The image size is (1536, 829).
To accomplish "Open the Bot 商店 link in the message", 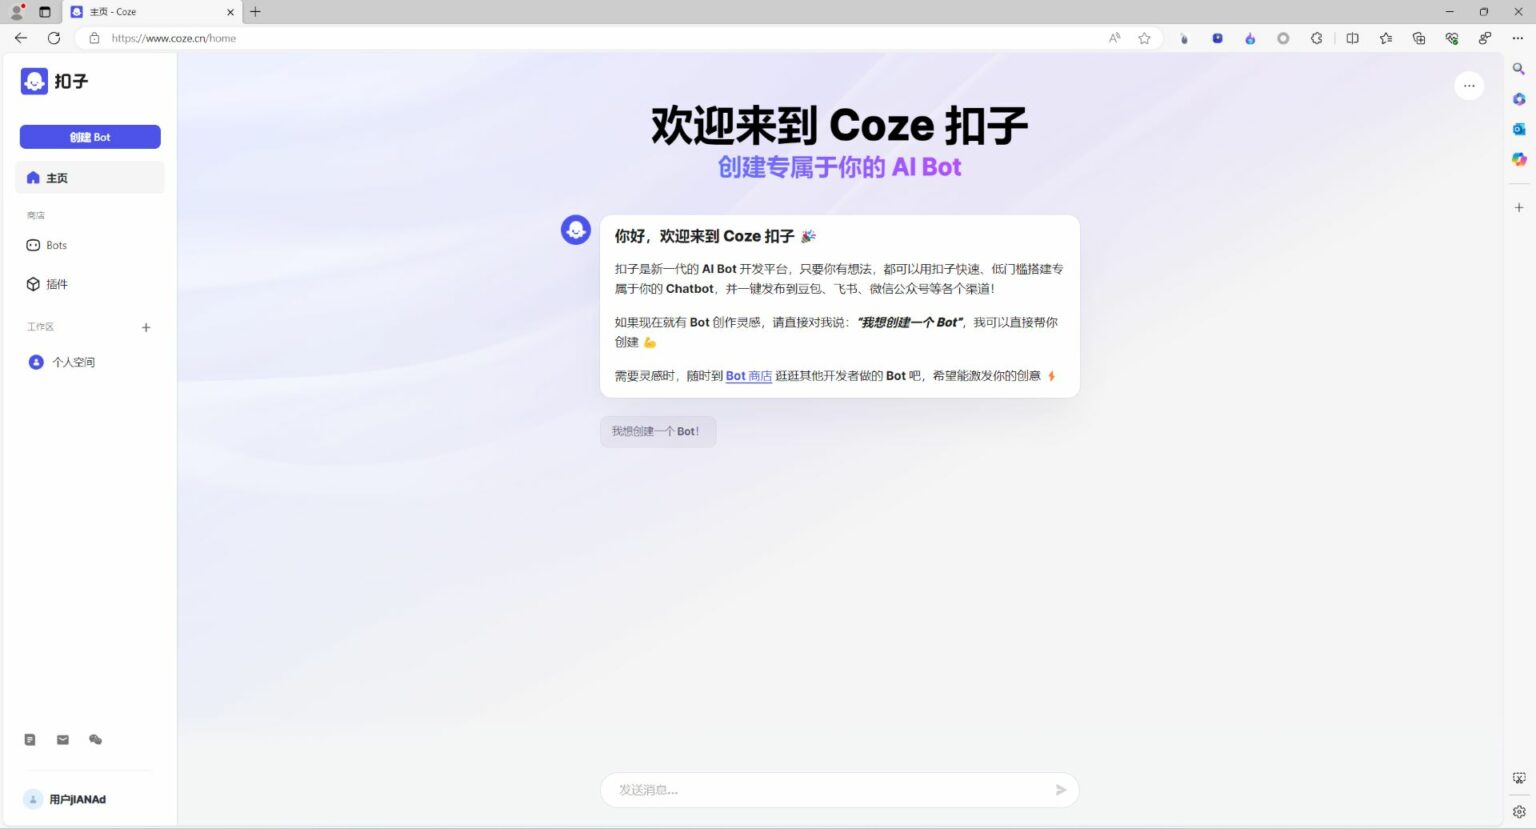I will [748, 376].
